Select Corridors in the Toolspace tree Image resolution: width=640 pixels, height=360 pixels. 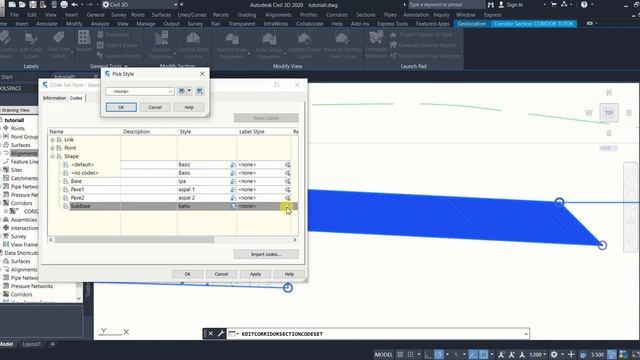point(21,203)
